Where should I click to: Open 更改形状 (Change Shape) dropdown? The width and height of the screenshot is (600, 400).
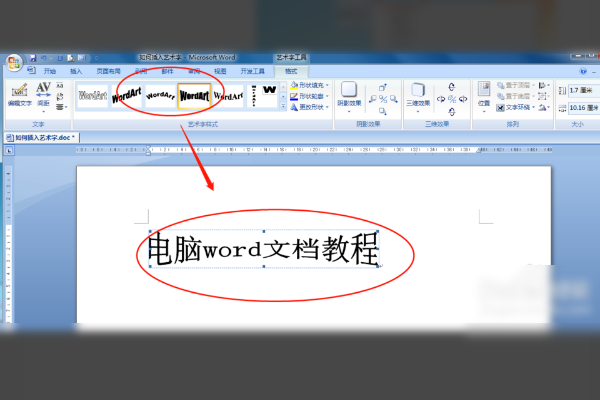[x=310, y=107]
